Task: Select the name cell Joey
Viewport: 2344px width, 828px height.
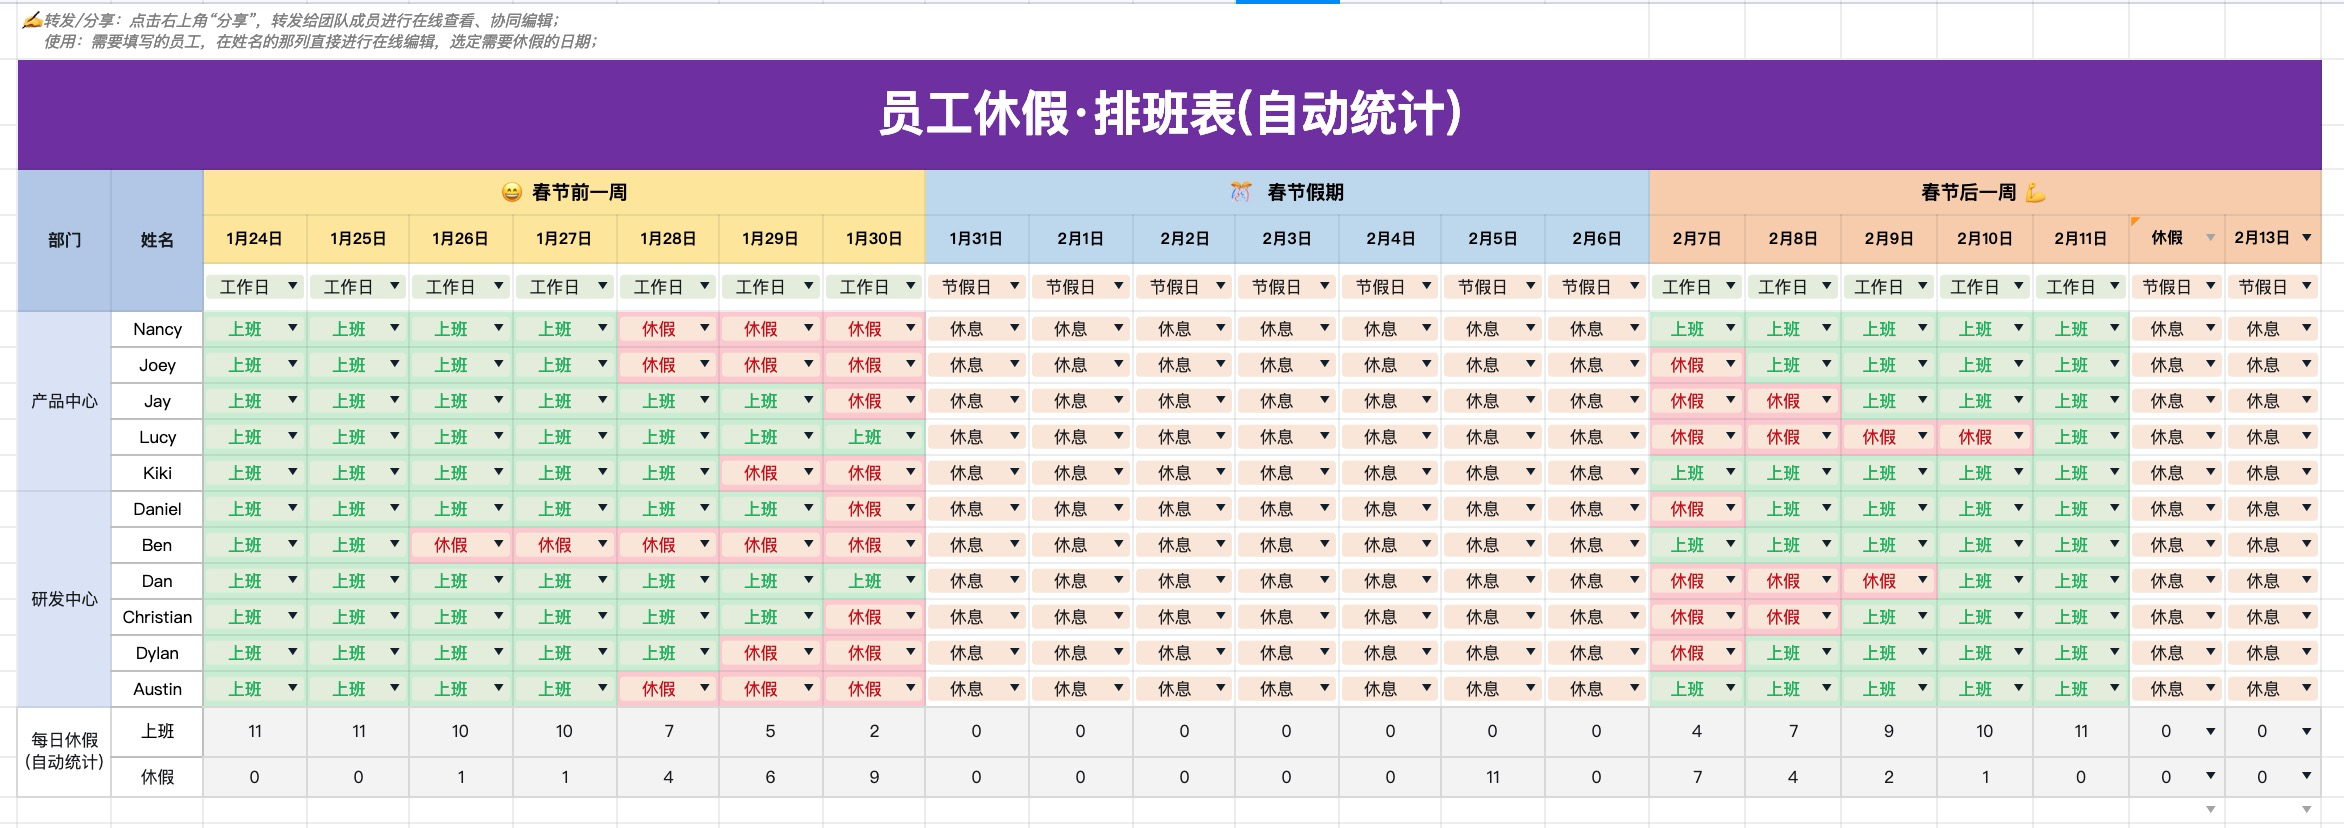Action: coord(157,365)
